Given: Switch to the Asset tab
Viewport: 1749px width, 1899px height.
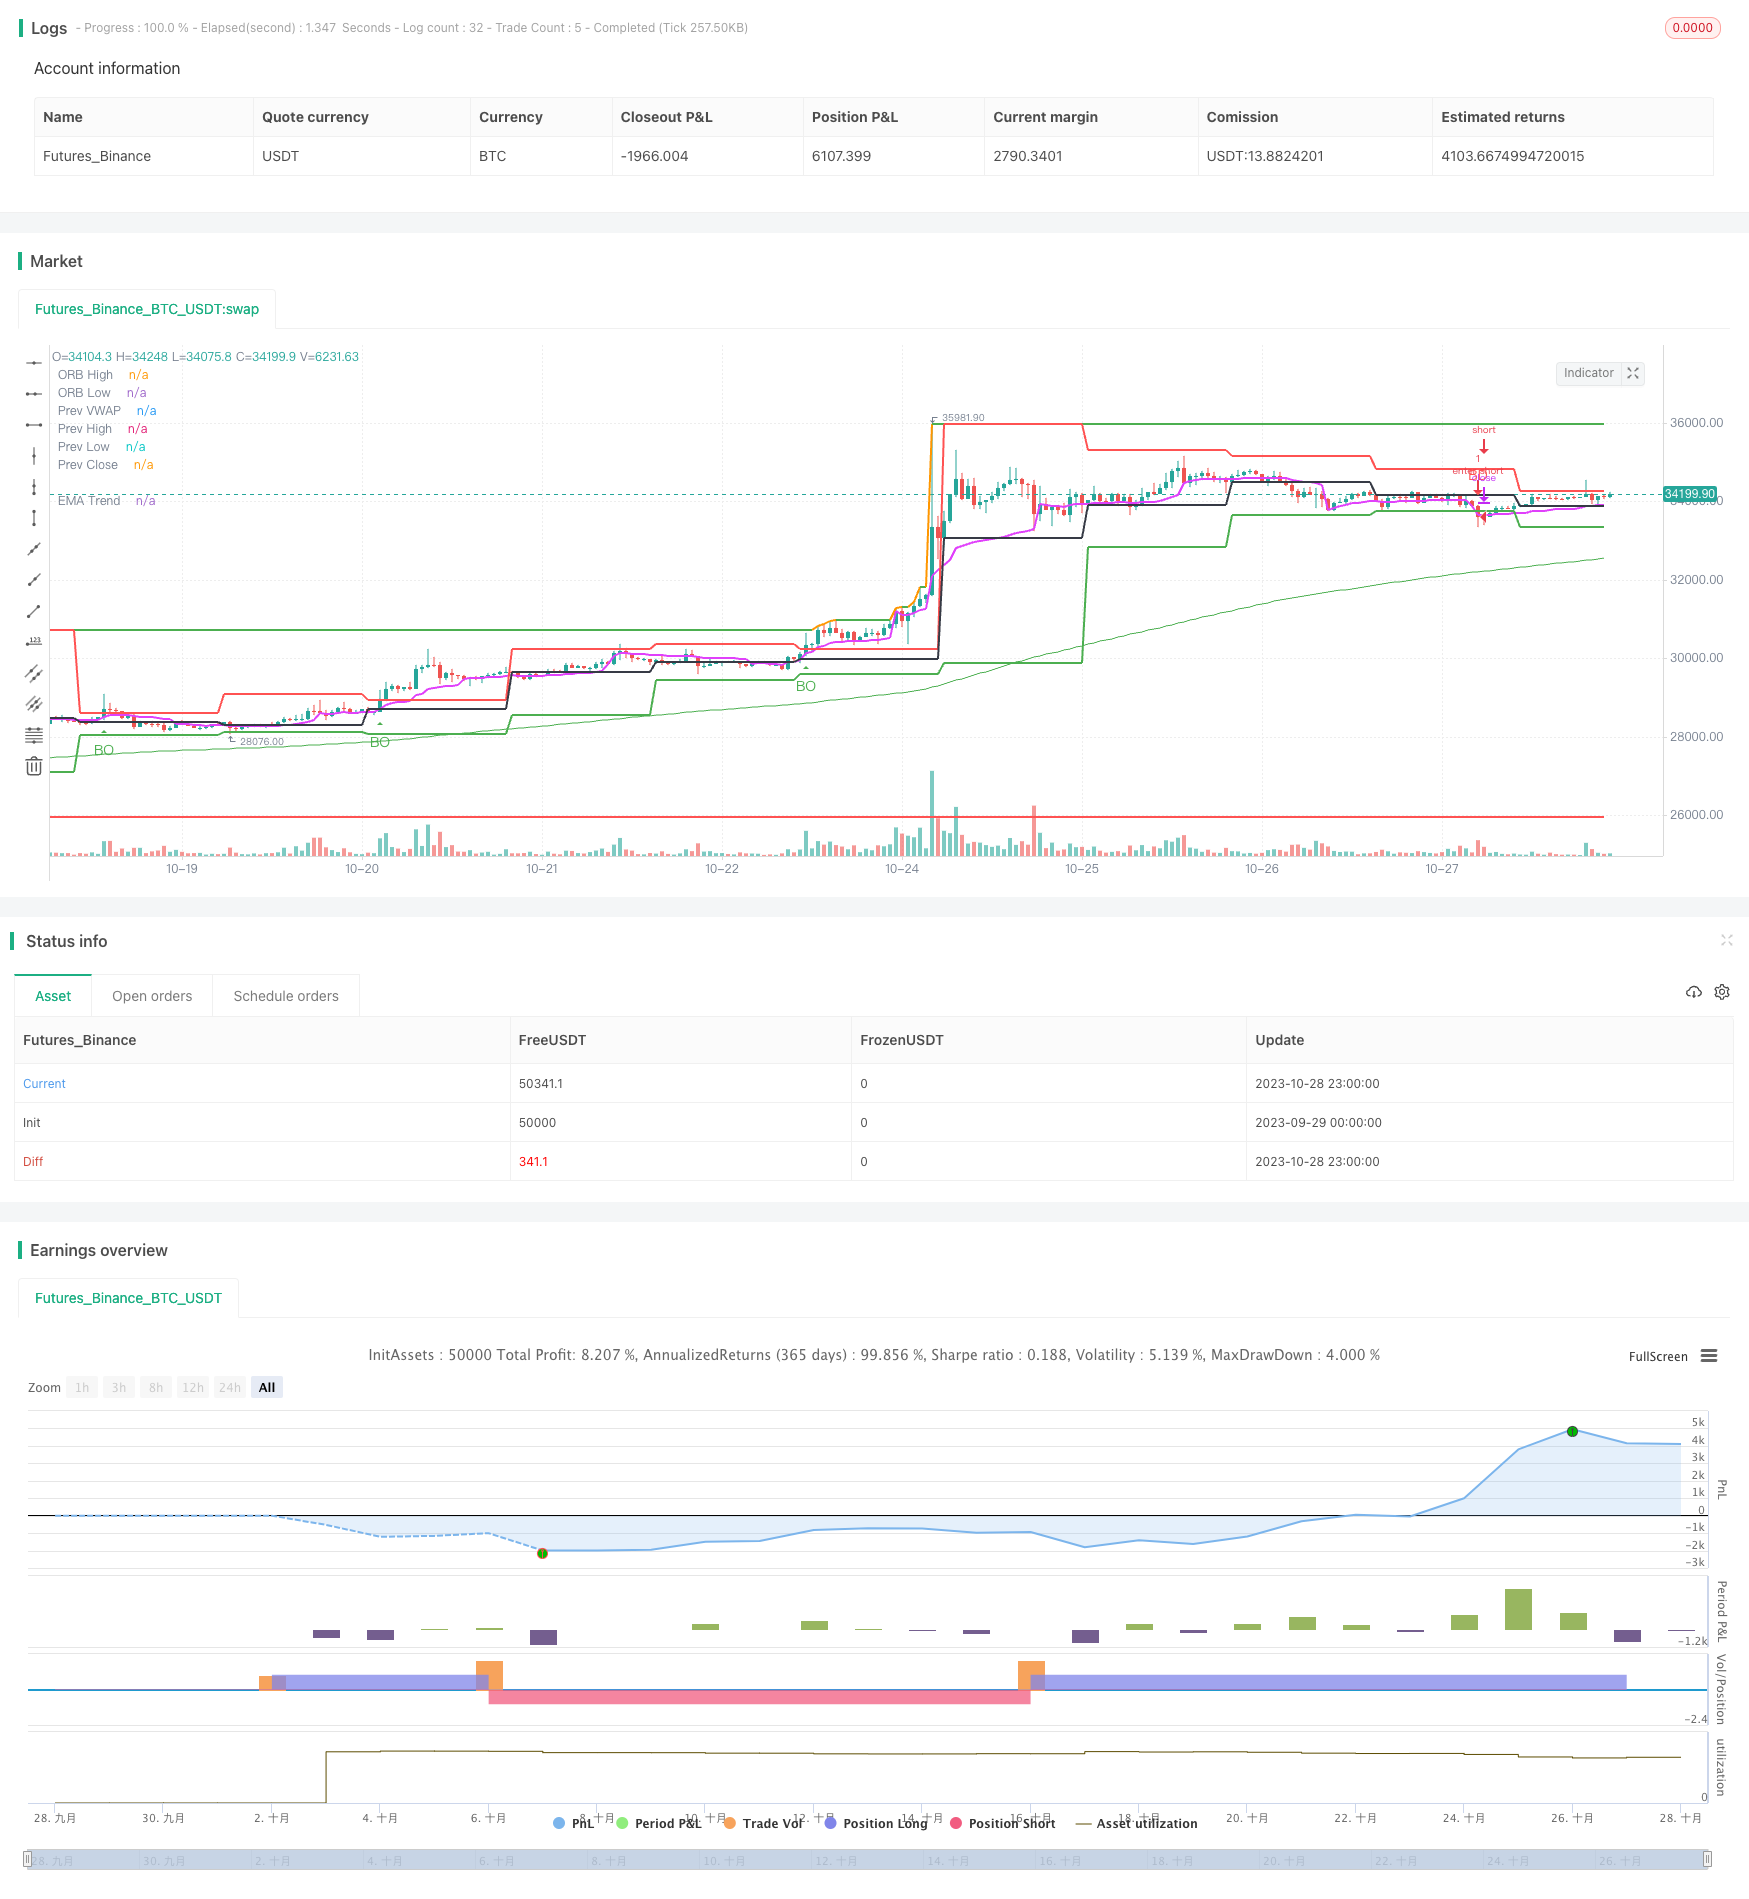Looking at the screenshot, I should pos(53,996).
